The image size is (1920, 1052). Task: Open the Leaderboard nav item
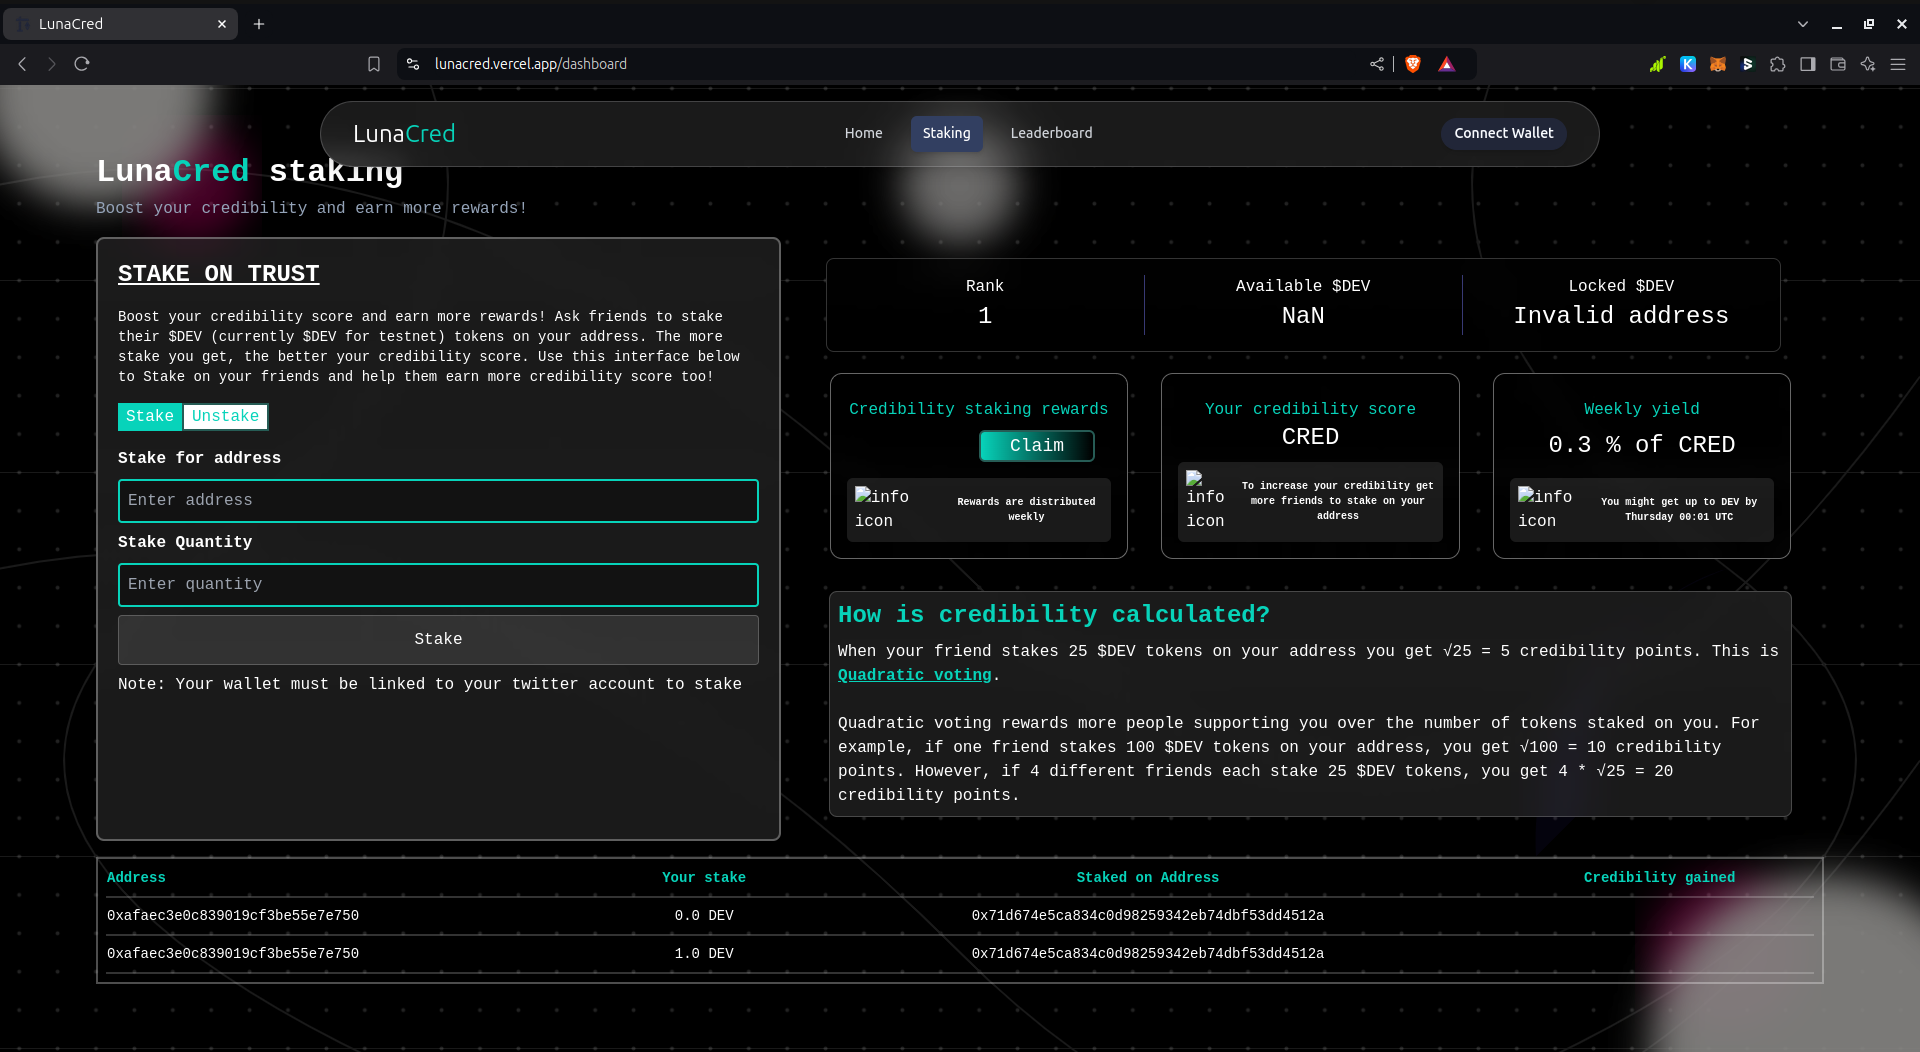tap(1051, 133)
